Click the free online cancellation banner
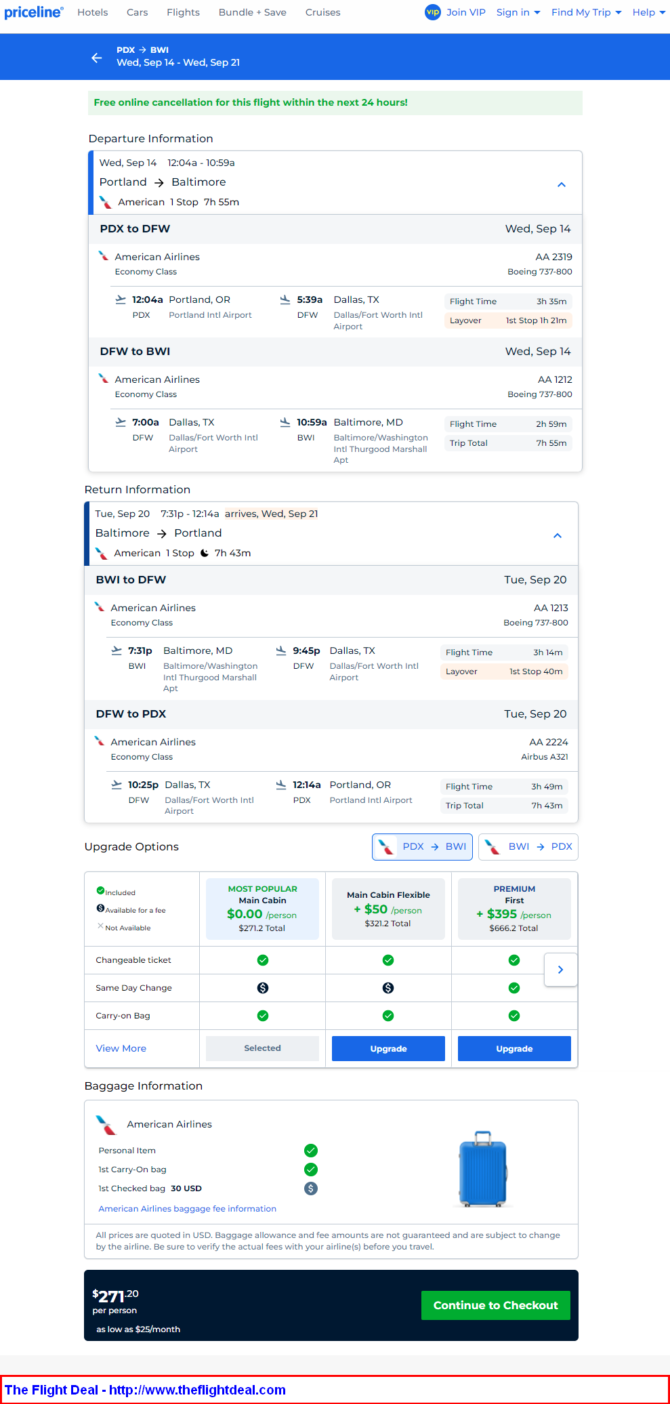 click(x=334, y=102)
